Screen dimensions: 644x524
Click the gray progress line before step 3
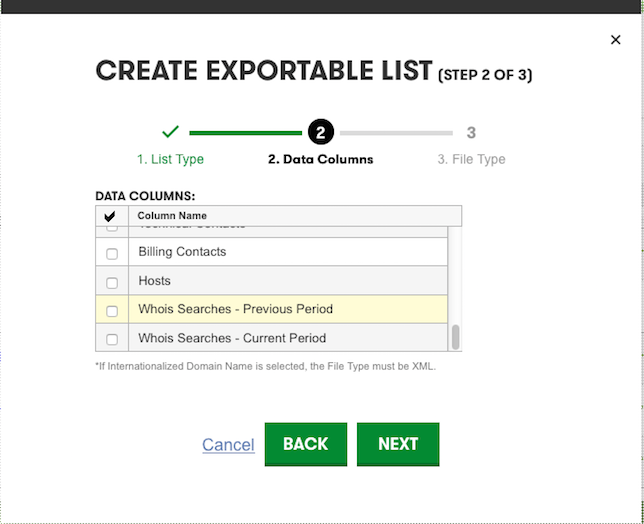click(396, 133)
